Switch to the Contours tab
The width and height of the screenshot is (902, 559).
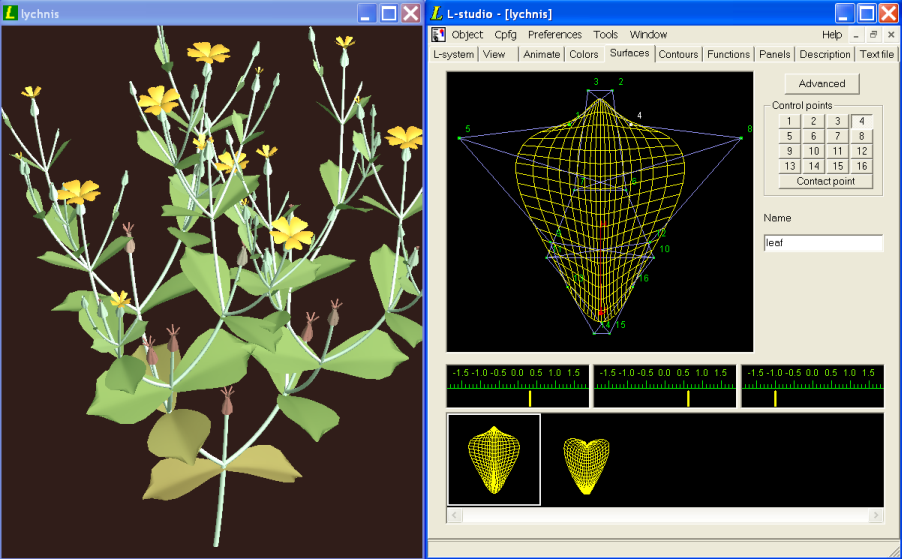click(678, 54)
